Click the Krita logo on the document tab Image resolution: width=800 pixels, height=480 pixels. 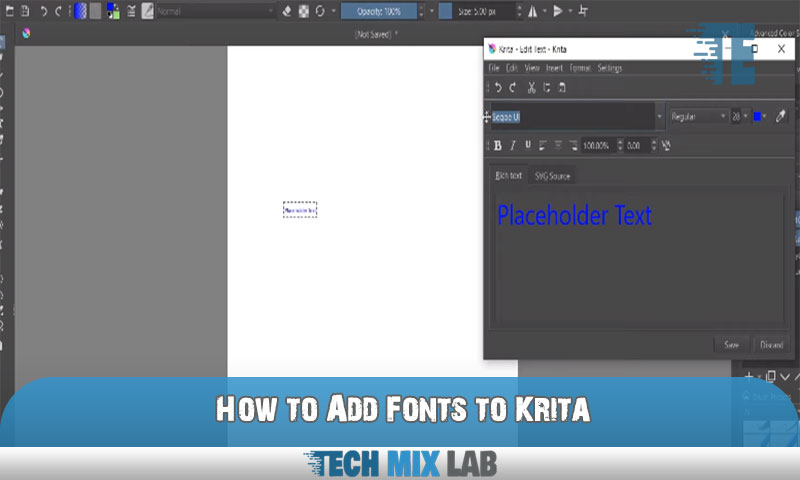pyautogui.click(x=26, y=33)
